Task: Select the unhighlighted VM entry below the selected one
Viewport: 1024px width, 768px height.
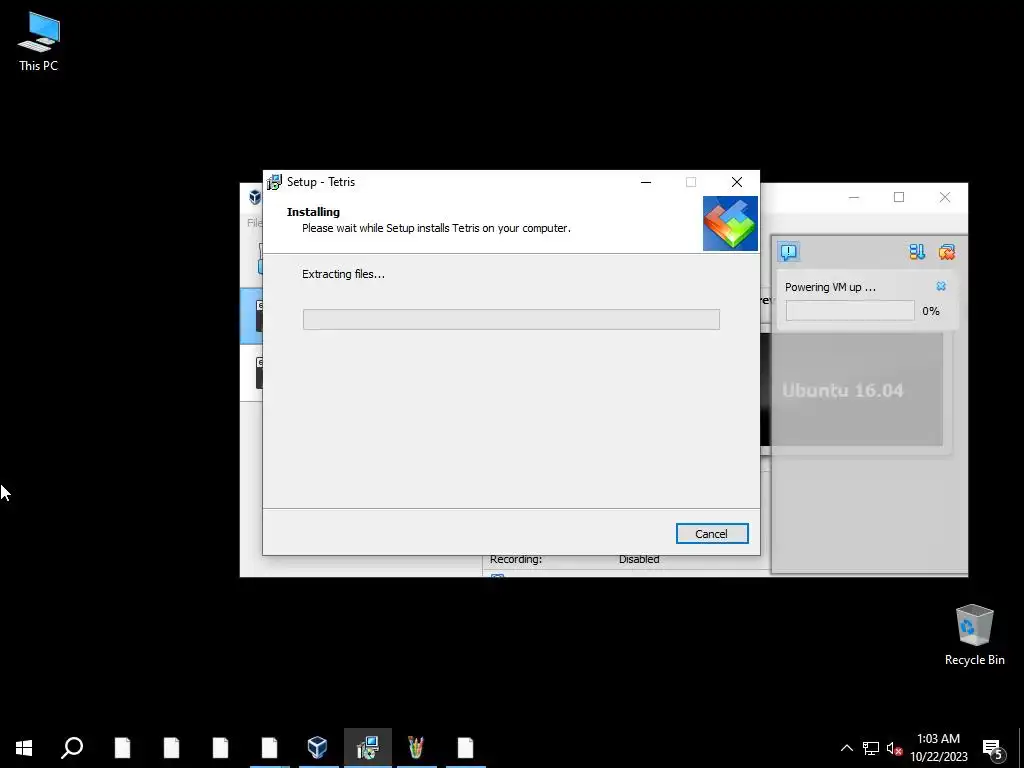Action: 251,373
